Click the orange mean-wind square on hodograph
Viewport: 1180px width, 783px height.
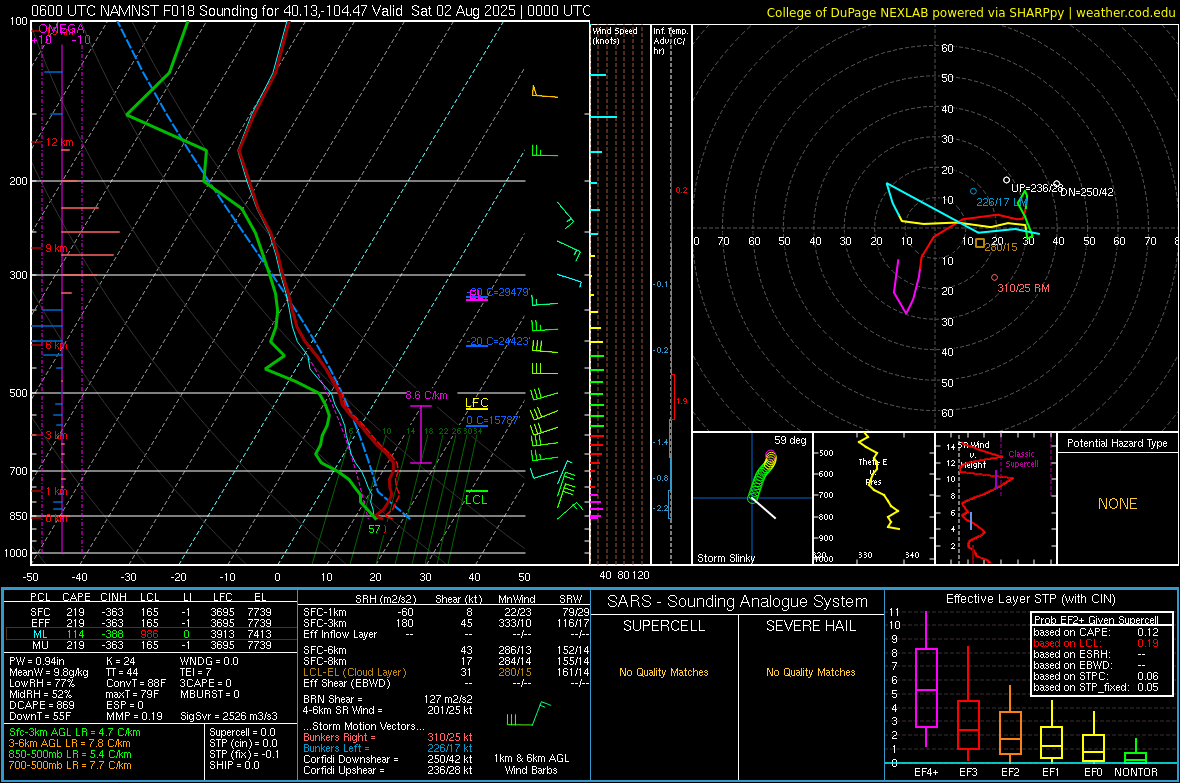[980, 243]
